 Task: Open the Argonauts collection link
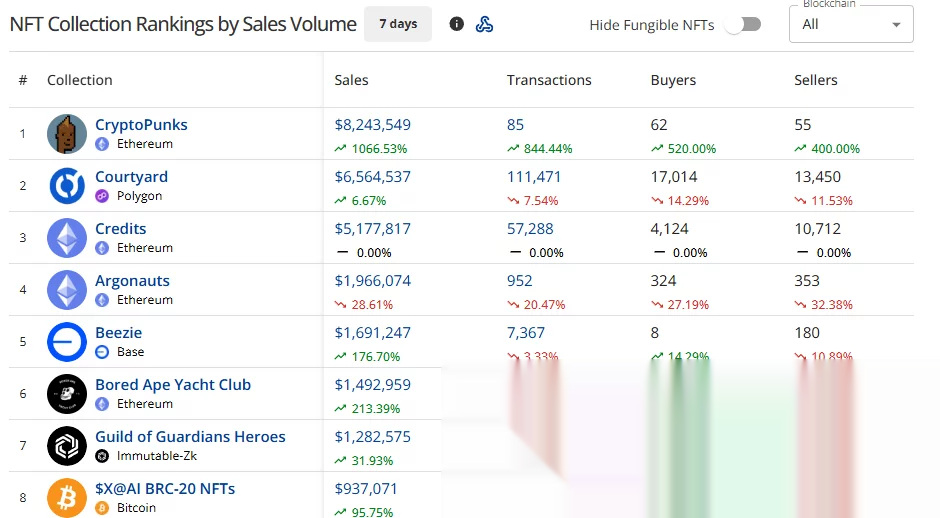click(x=132, y=281)
